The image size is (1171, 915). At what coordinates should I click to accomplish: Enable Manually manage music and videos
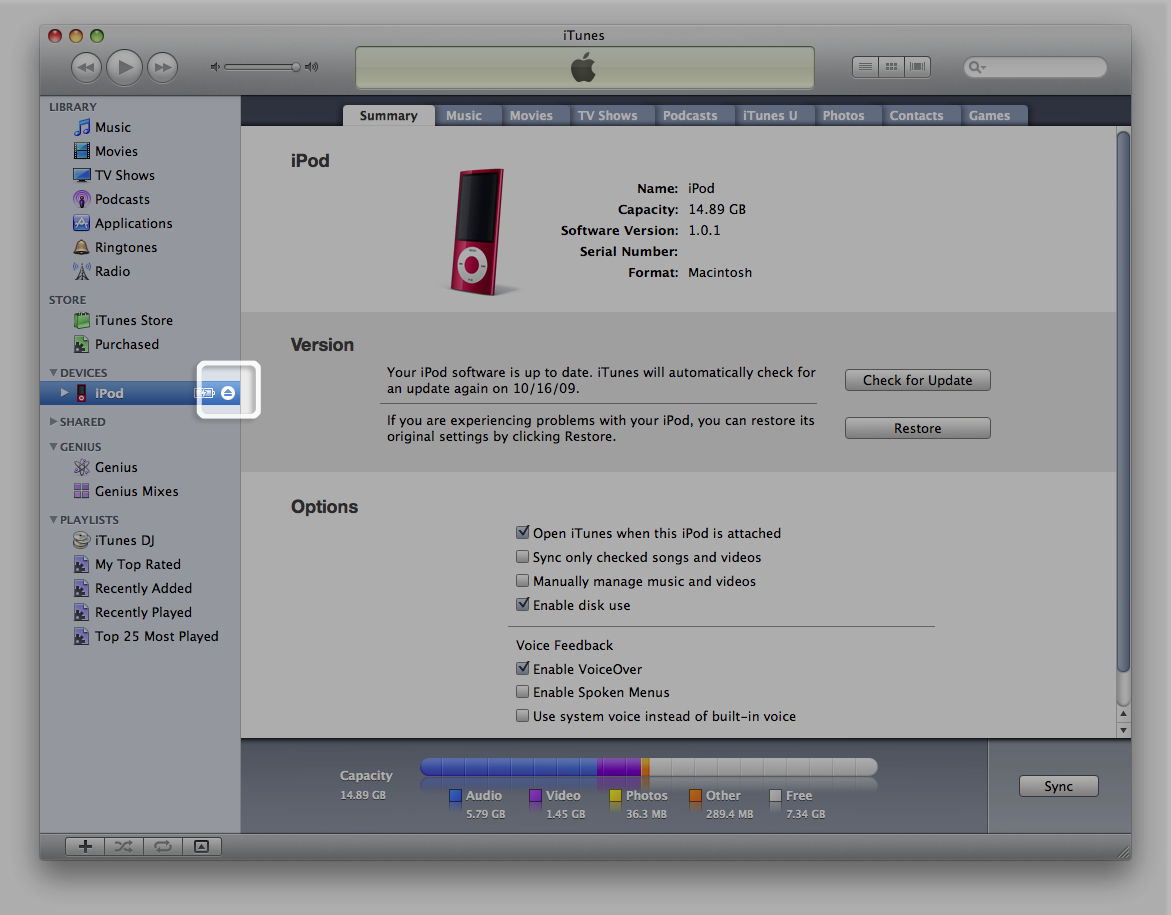point(523,580)
